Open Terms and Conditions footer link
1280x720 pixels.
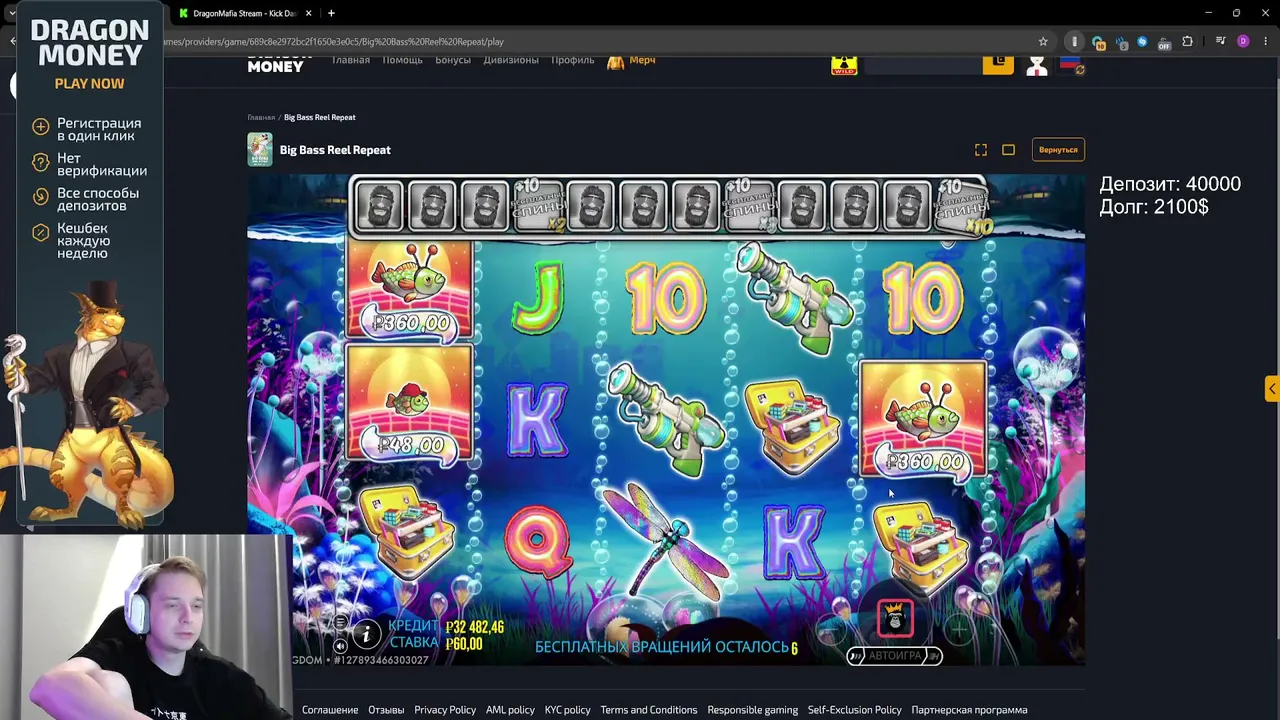pyautogui.click(x=649, y=710)
